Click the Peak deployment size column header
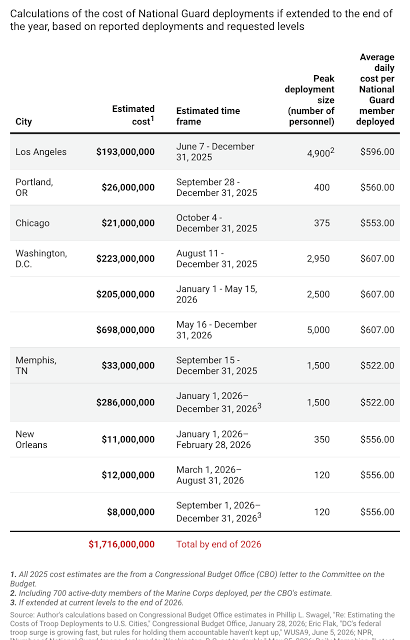The width and height of the screenshot is (410, 640). click(x=310, y=100)
